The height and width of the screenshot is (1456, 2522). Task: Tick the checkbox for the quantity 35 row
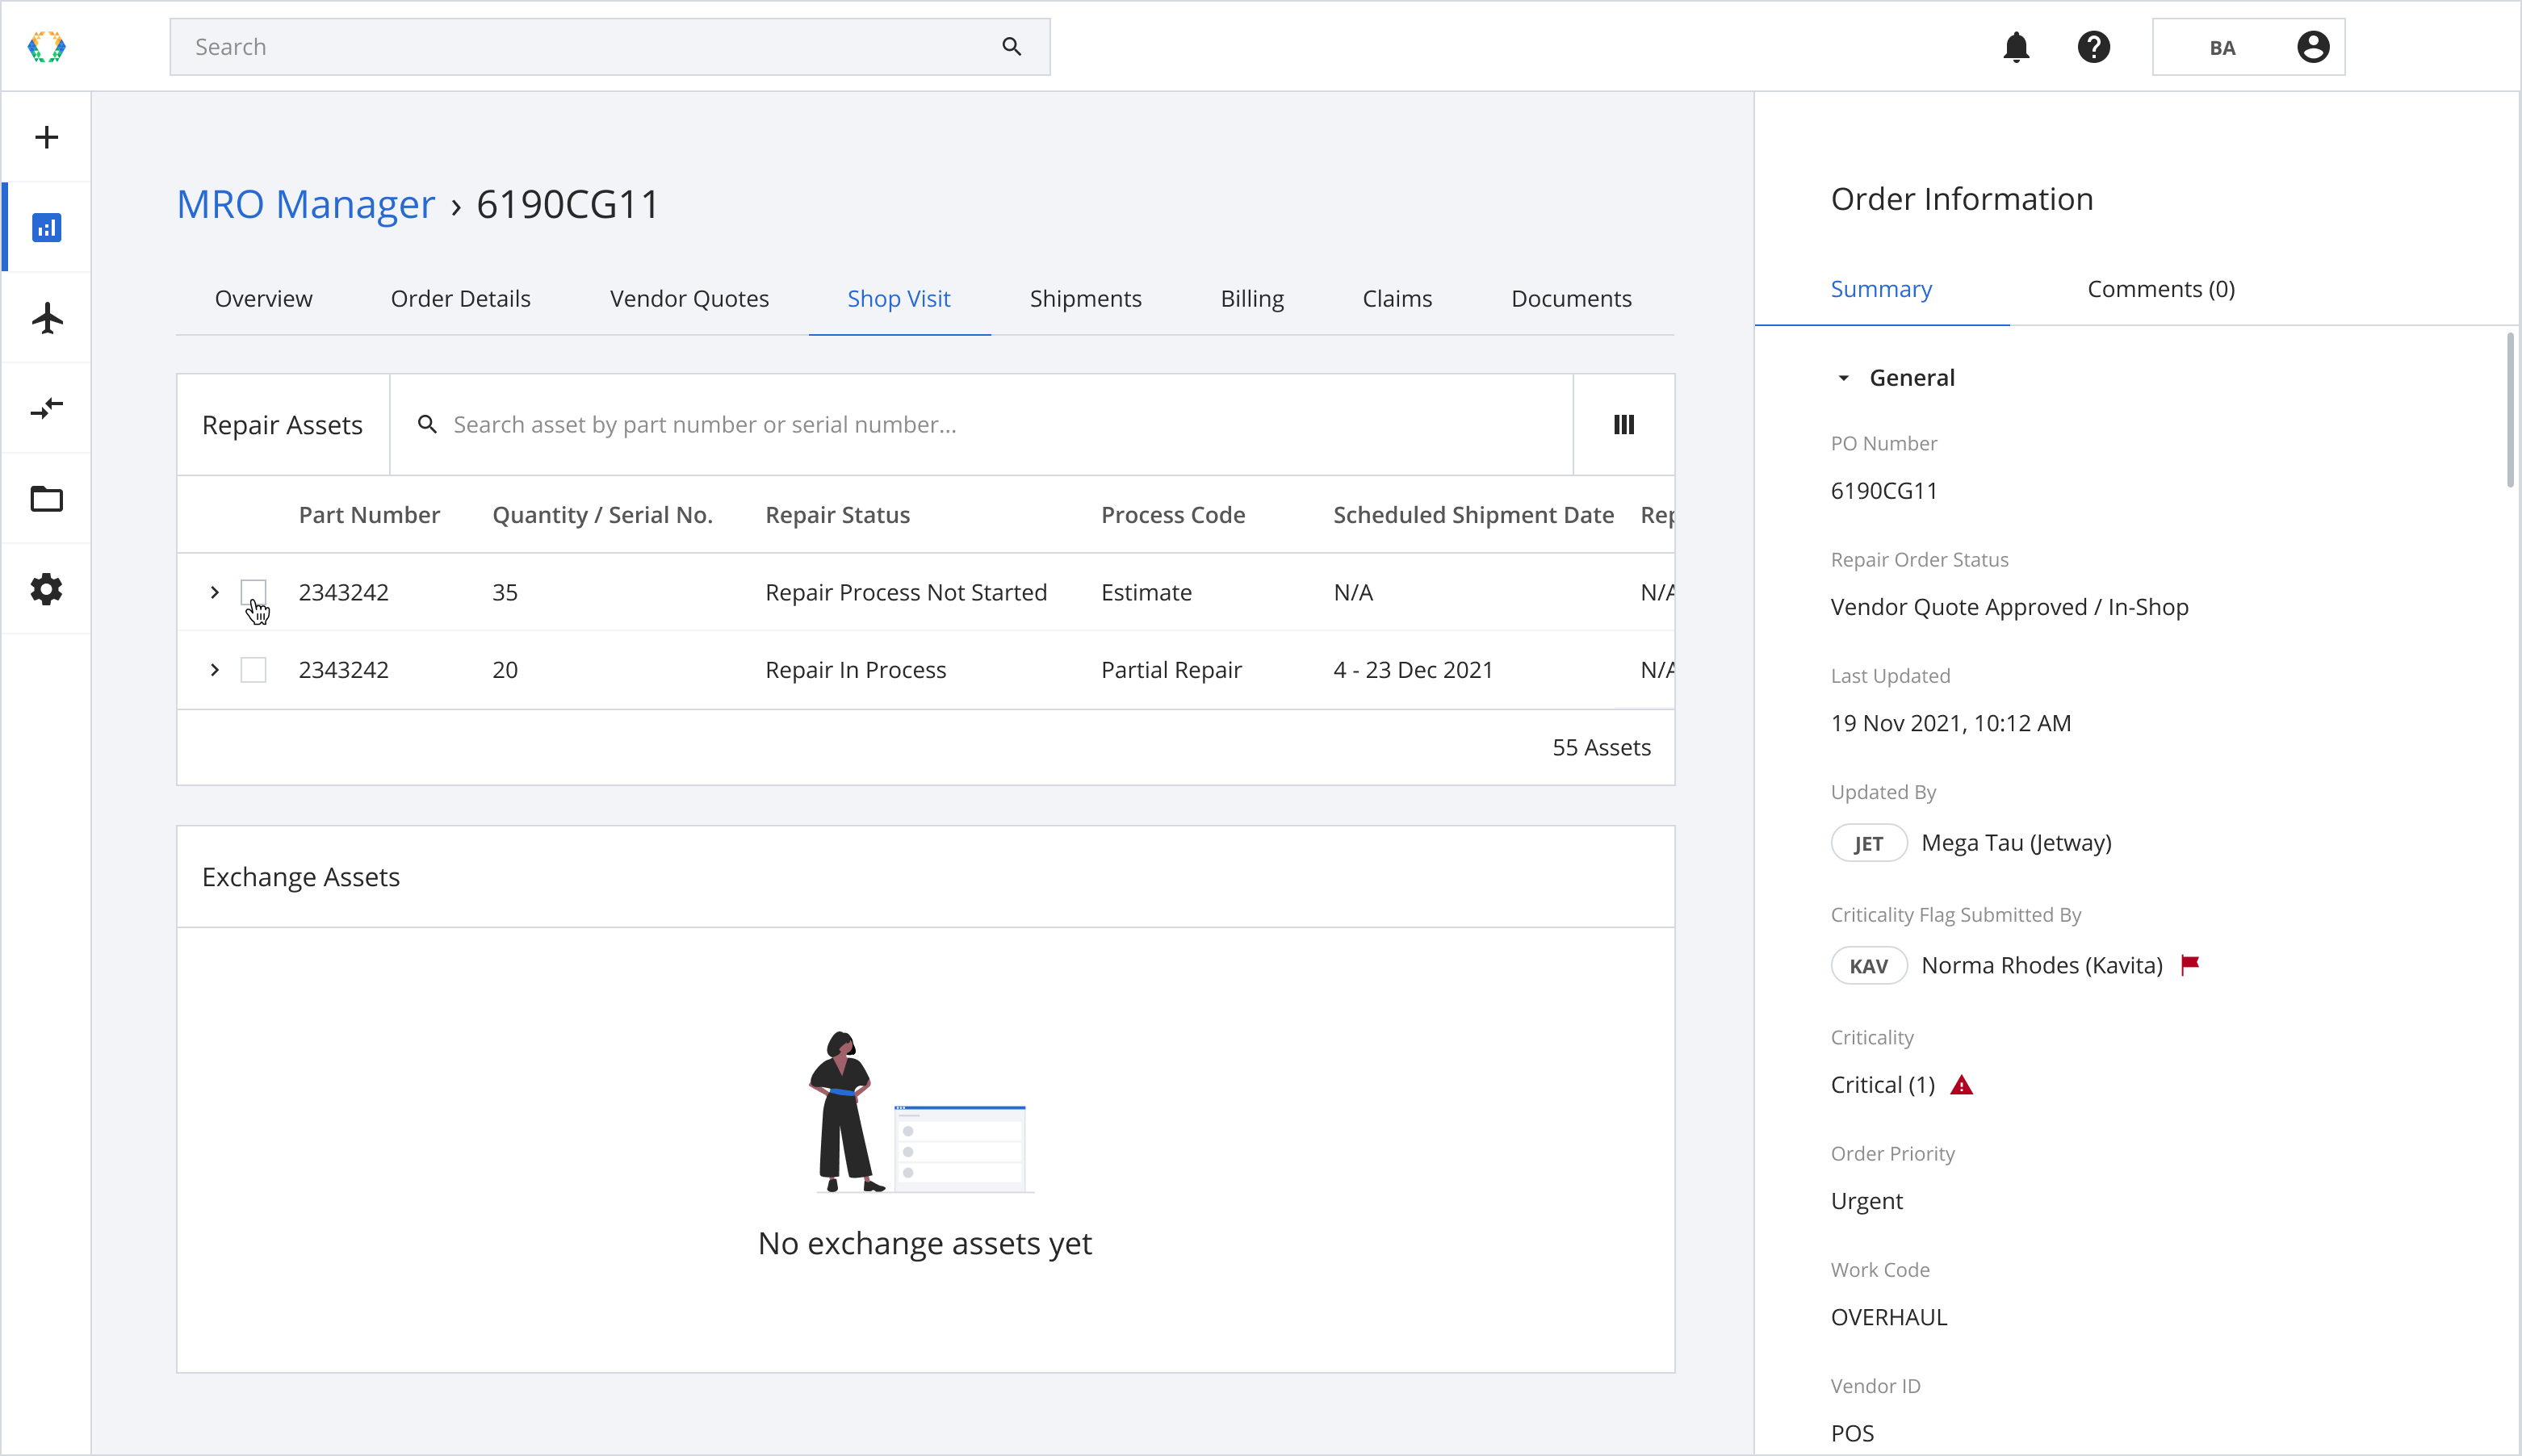[253, 592]
